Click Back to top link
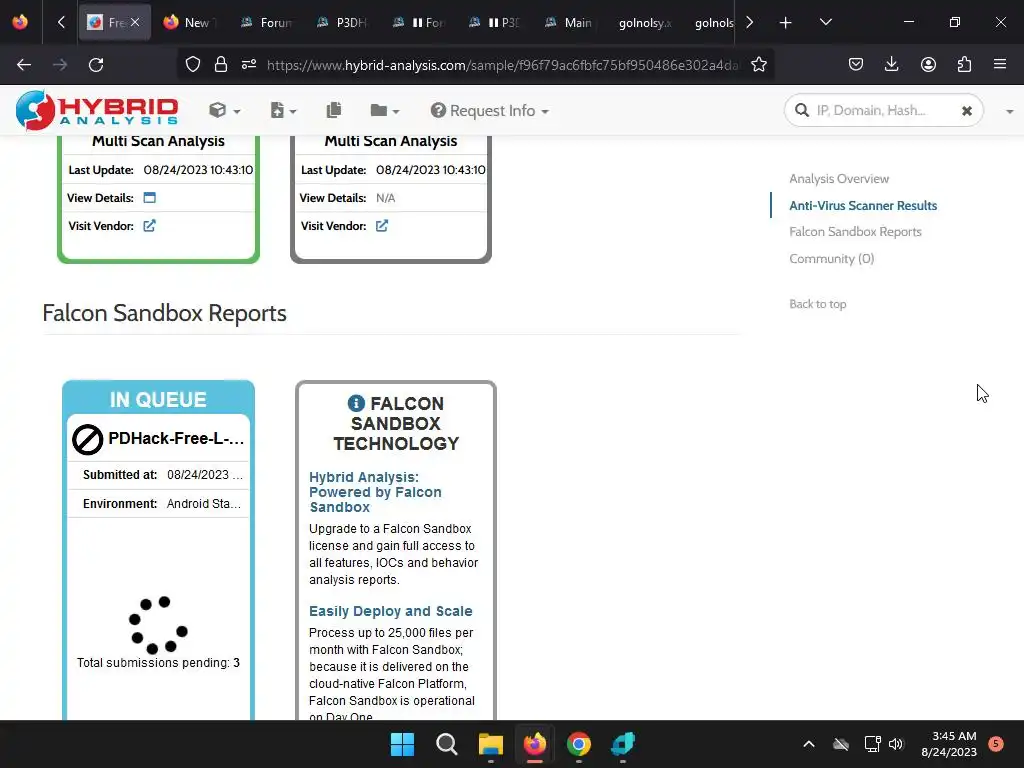Image resolution: width=1024 pixels, height=768 pixels. pos(817,304)
